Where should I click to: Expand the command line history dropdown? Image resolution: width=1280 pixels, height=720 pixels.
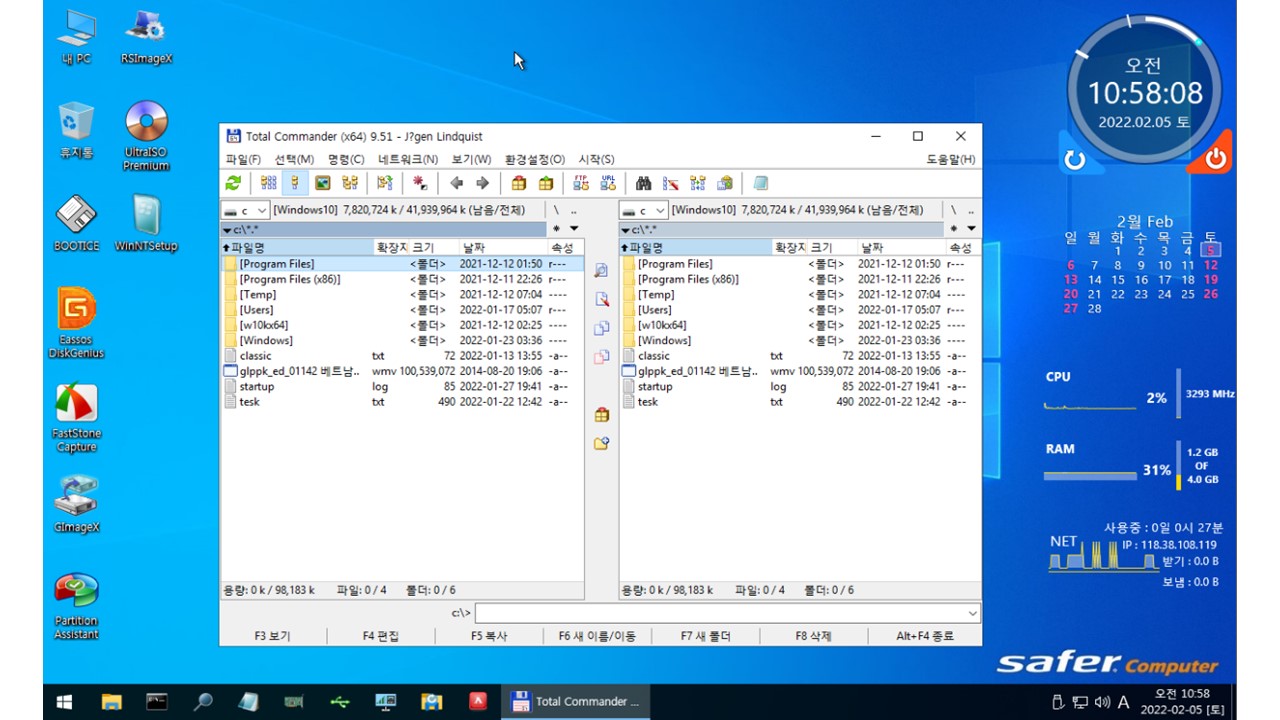(x=972, y=613)
